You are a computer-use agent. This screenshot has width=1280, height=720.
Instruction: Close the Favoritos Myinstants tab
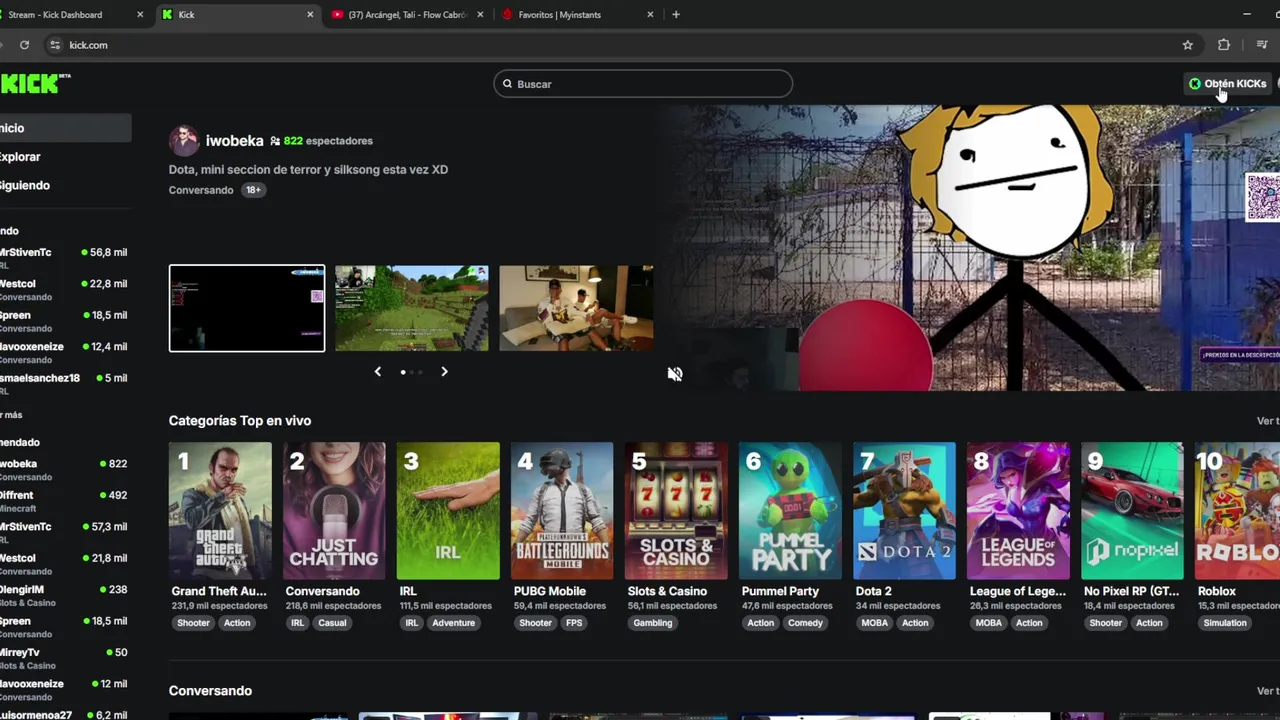coord(650,15)
